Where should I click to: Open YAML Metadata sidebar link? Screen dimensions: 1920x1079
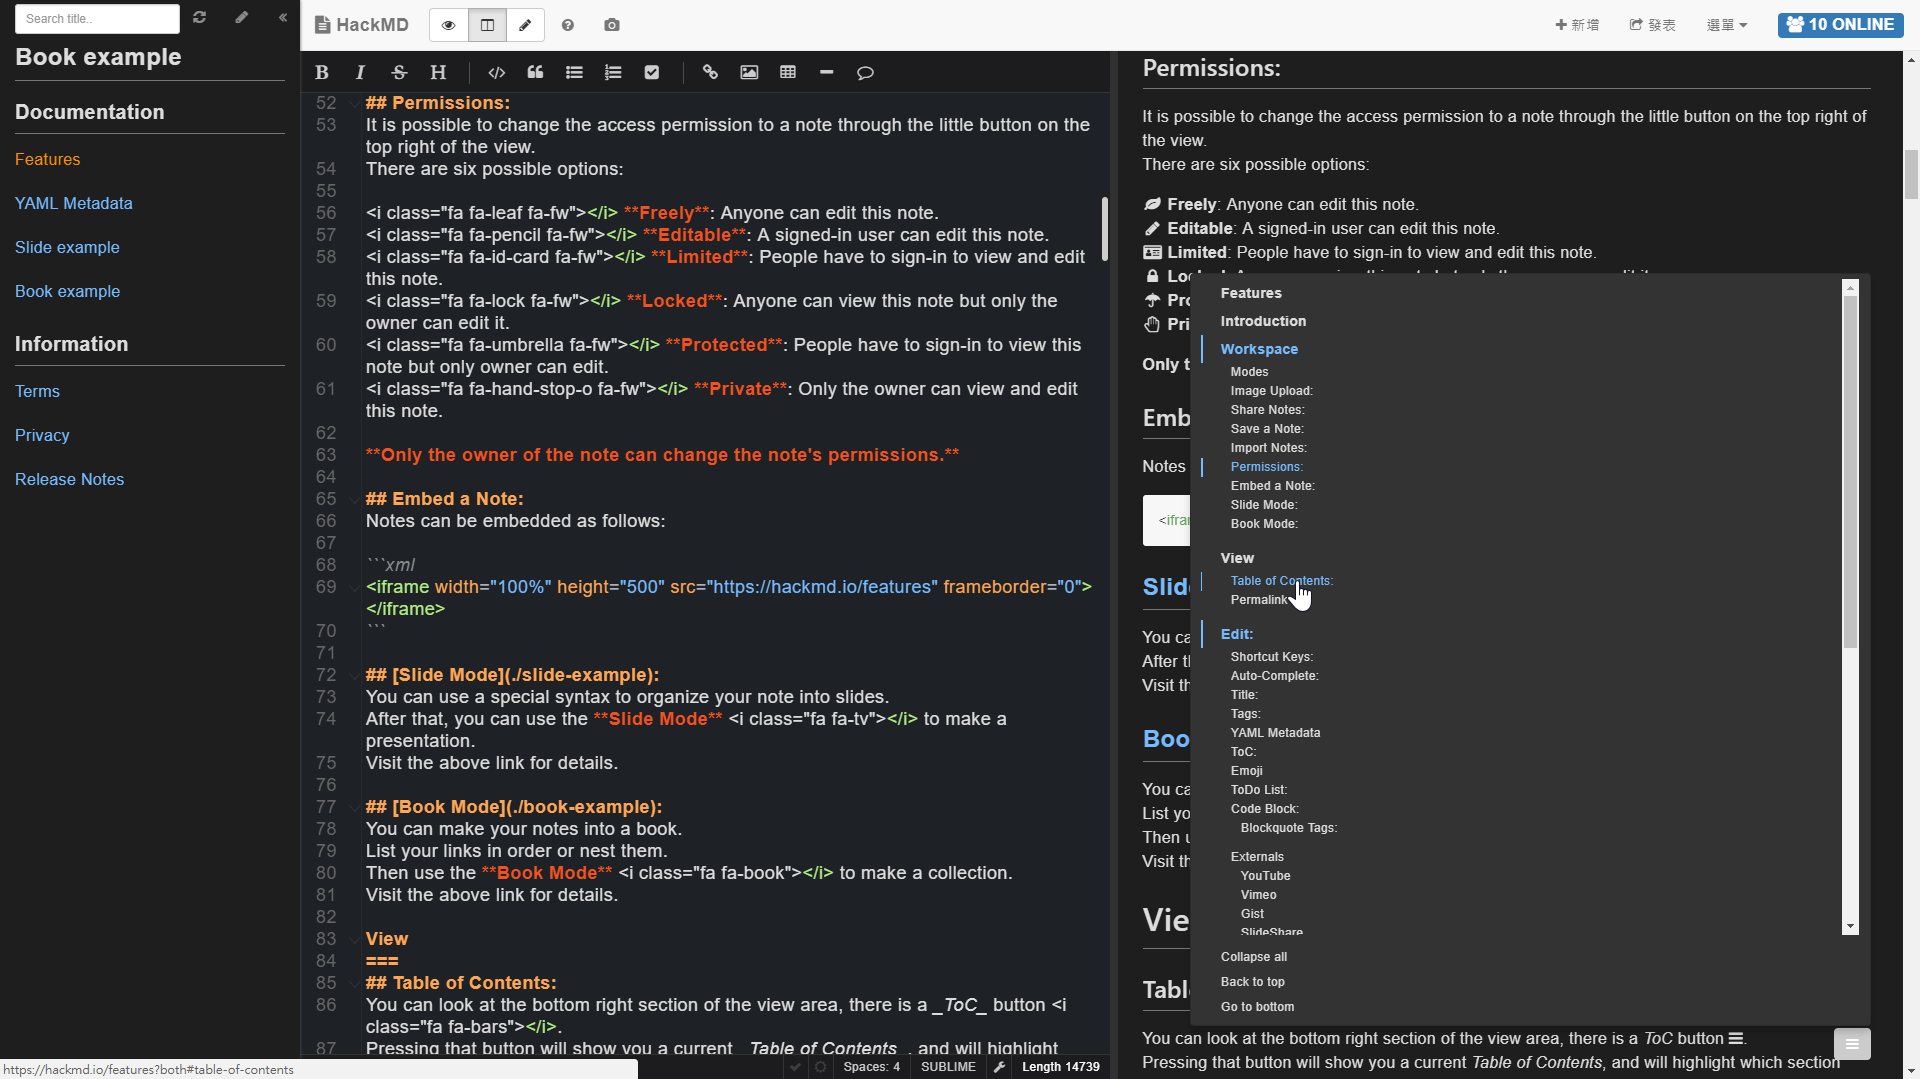point(73,203)
